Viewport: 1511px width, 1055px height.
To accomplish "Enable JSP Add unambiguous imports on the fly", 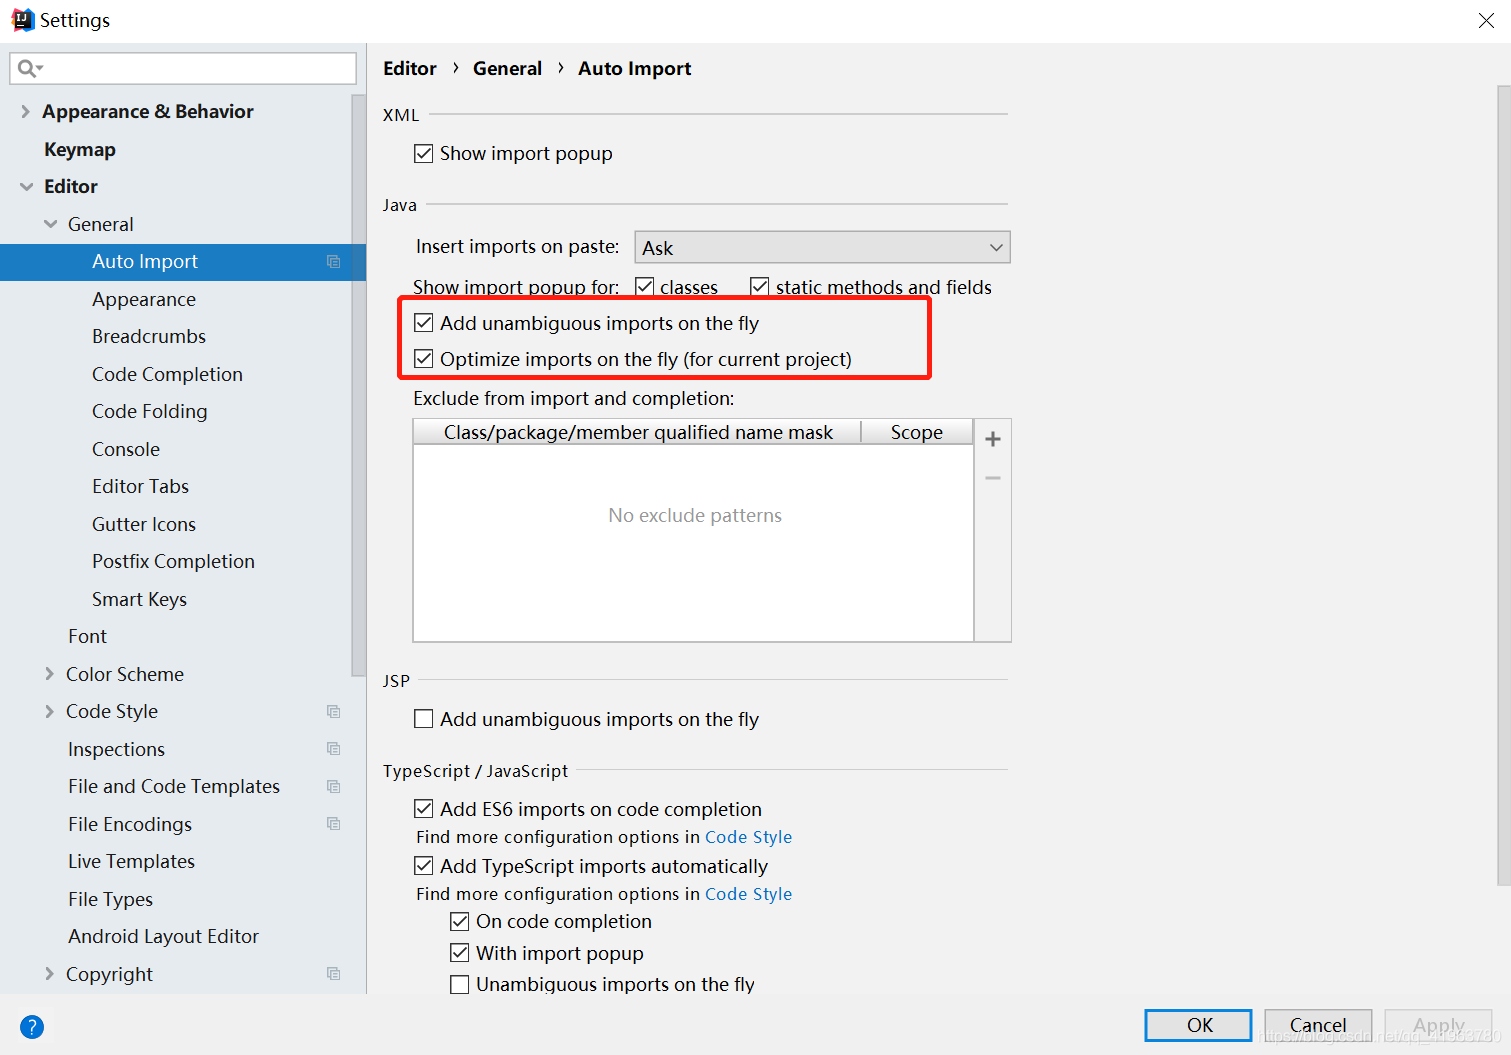I will point(424,719).
